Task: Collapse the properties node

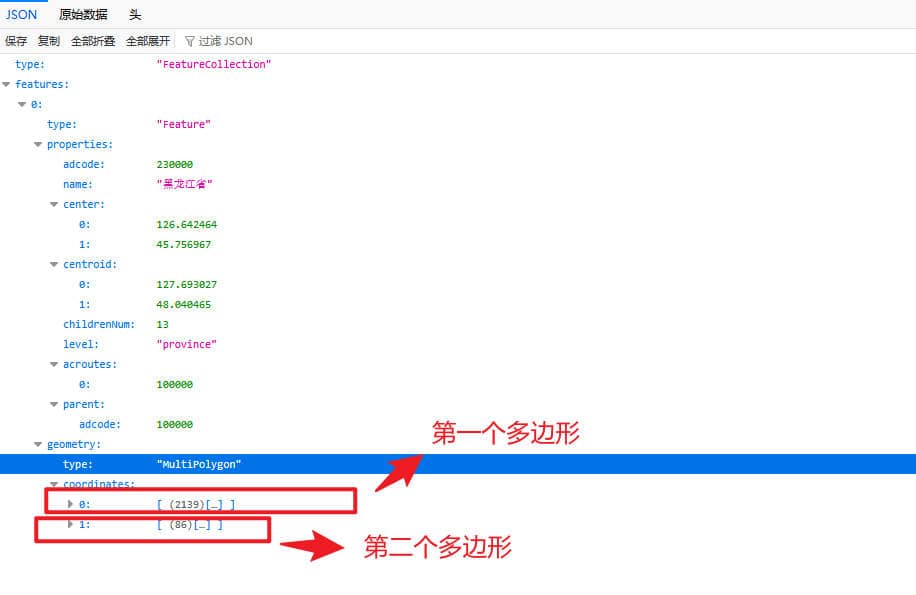Action: click(38, 145)
